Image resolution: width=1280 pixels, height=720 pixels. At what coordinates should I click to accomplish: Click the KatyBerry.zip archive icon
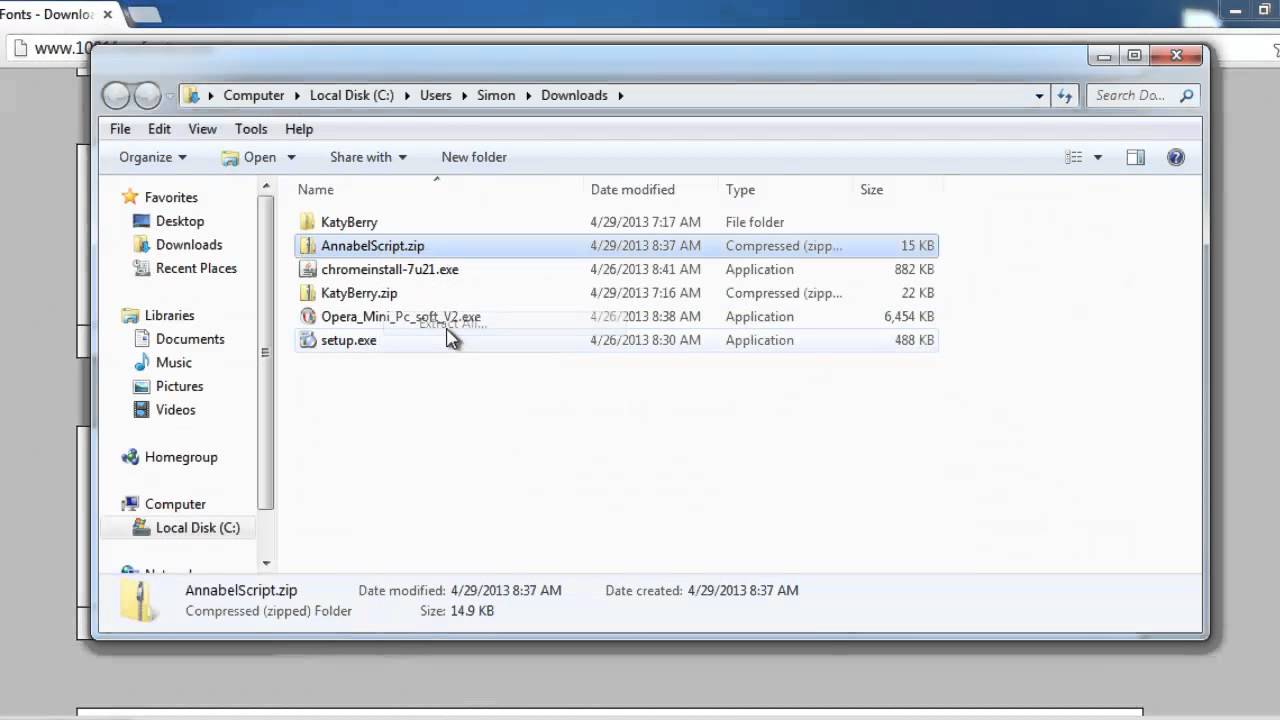pyautogui.click(x=308, y=293)
